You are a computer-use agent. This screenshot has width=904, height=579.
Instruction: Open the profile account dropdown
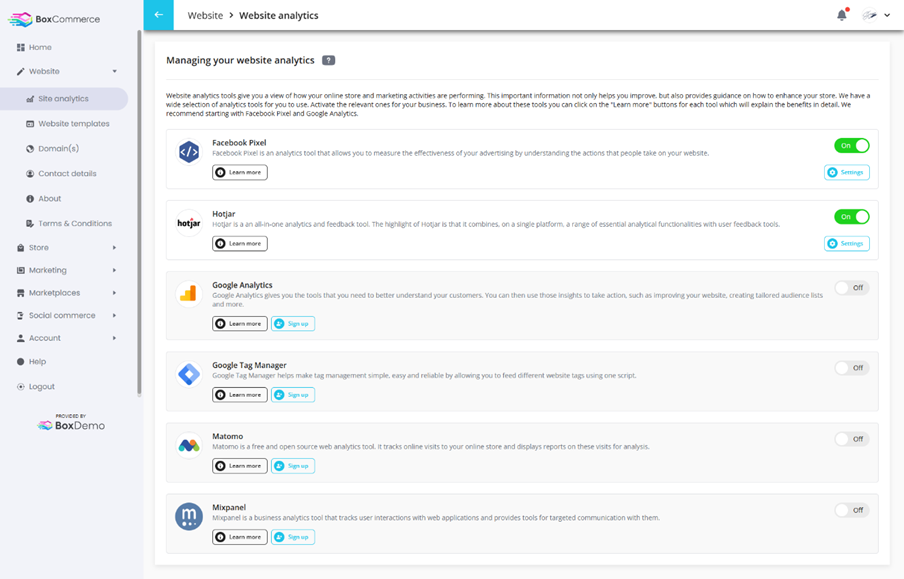[x=872, y=15]
